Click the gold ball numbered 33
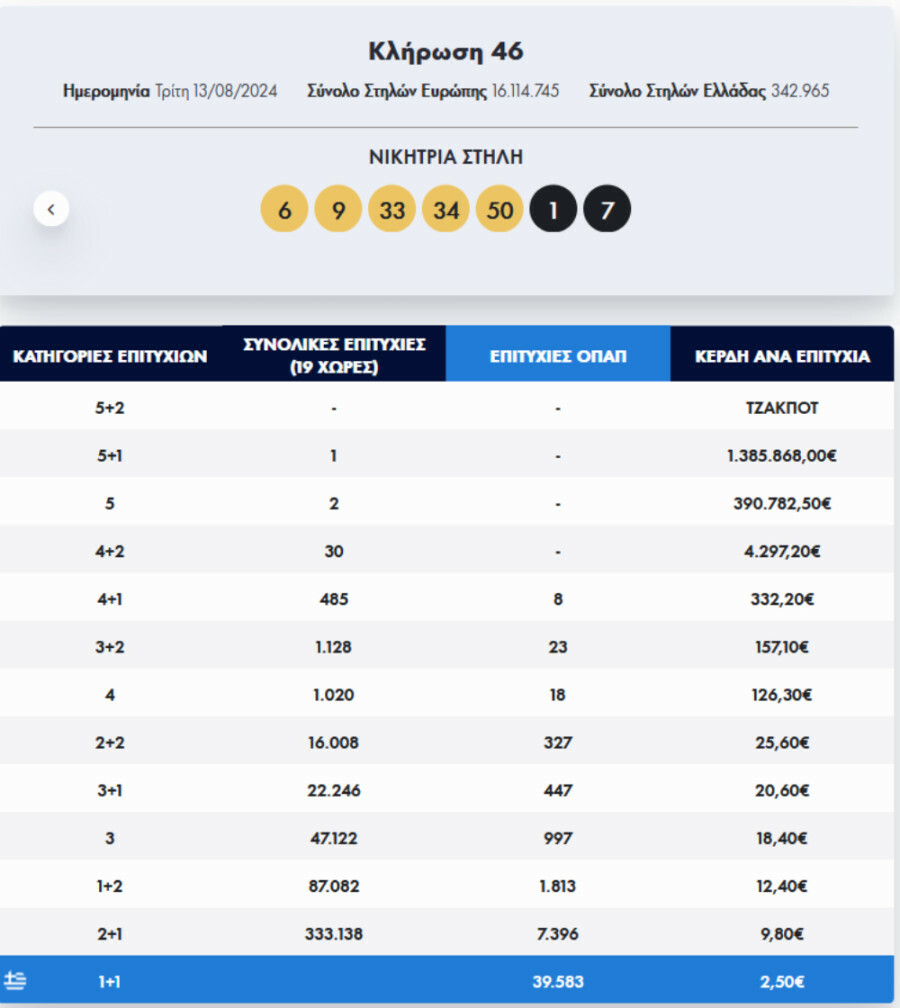This screenshot has width=900, height=1008. click(x=391, y=208)
